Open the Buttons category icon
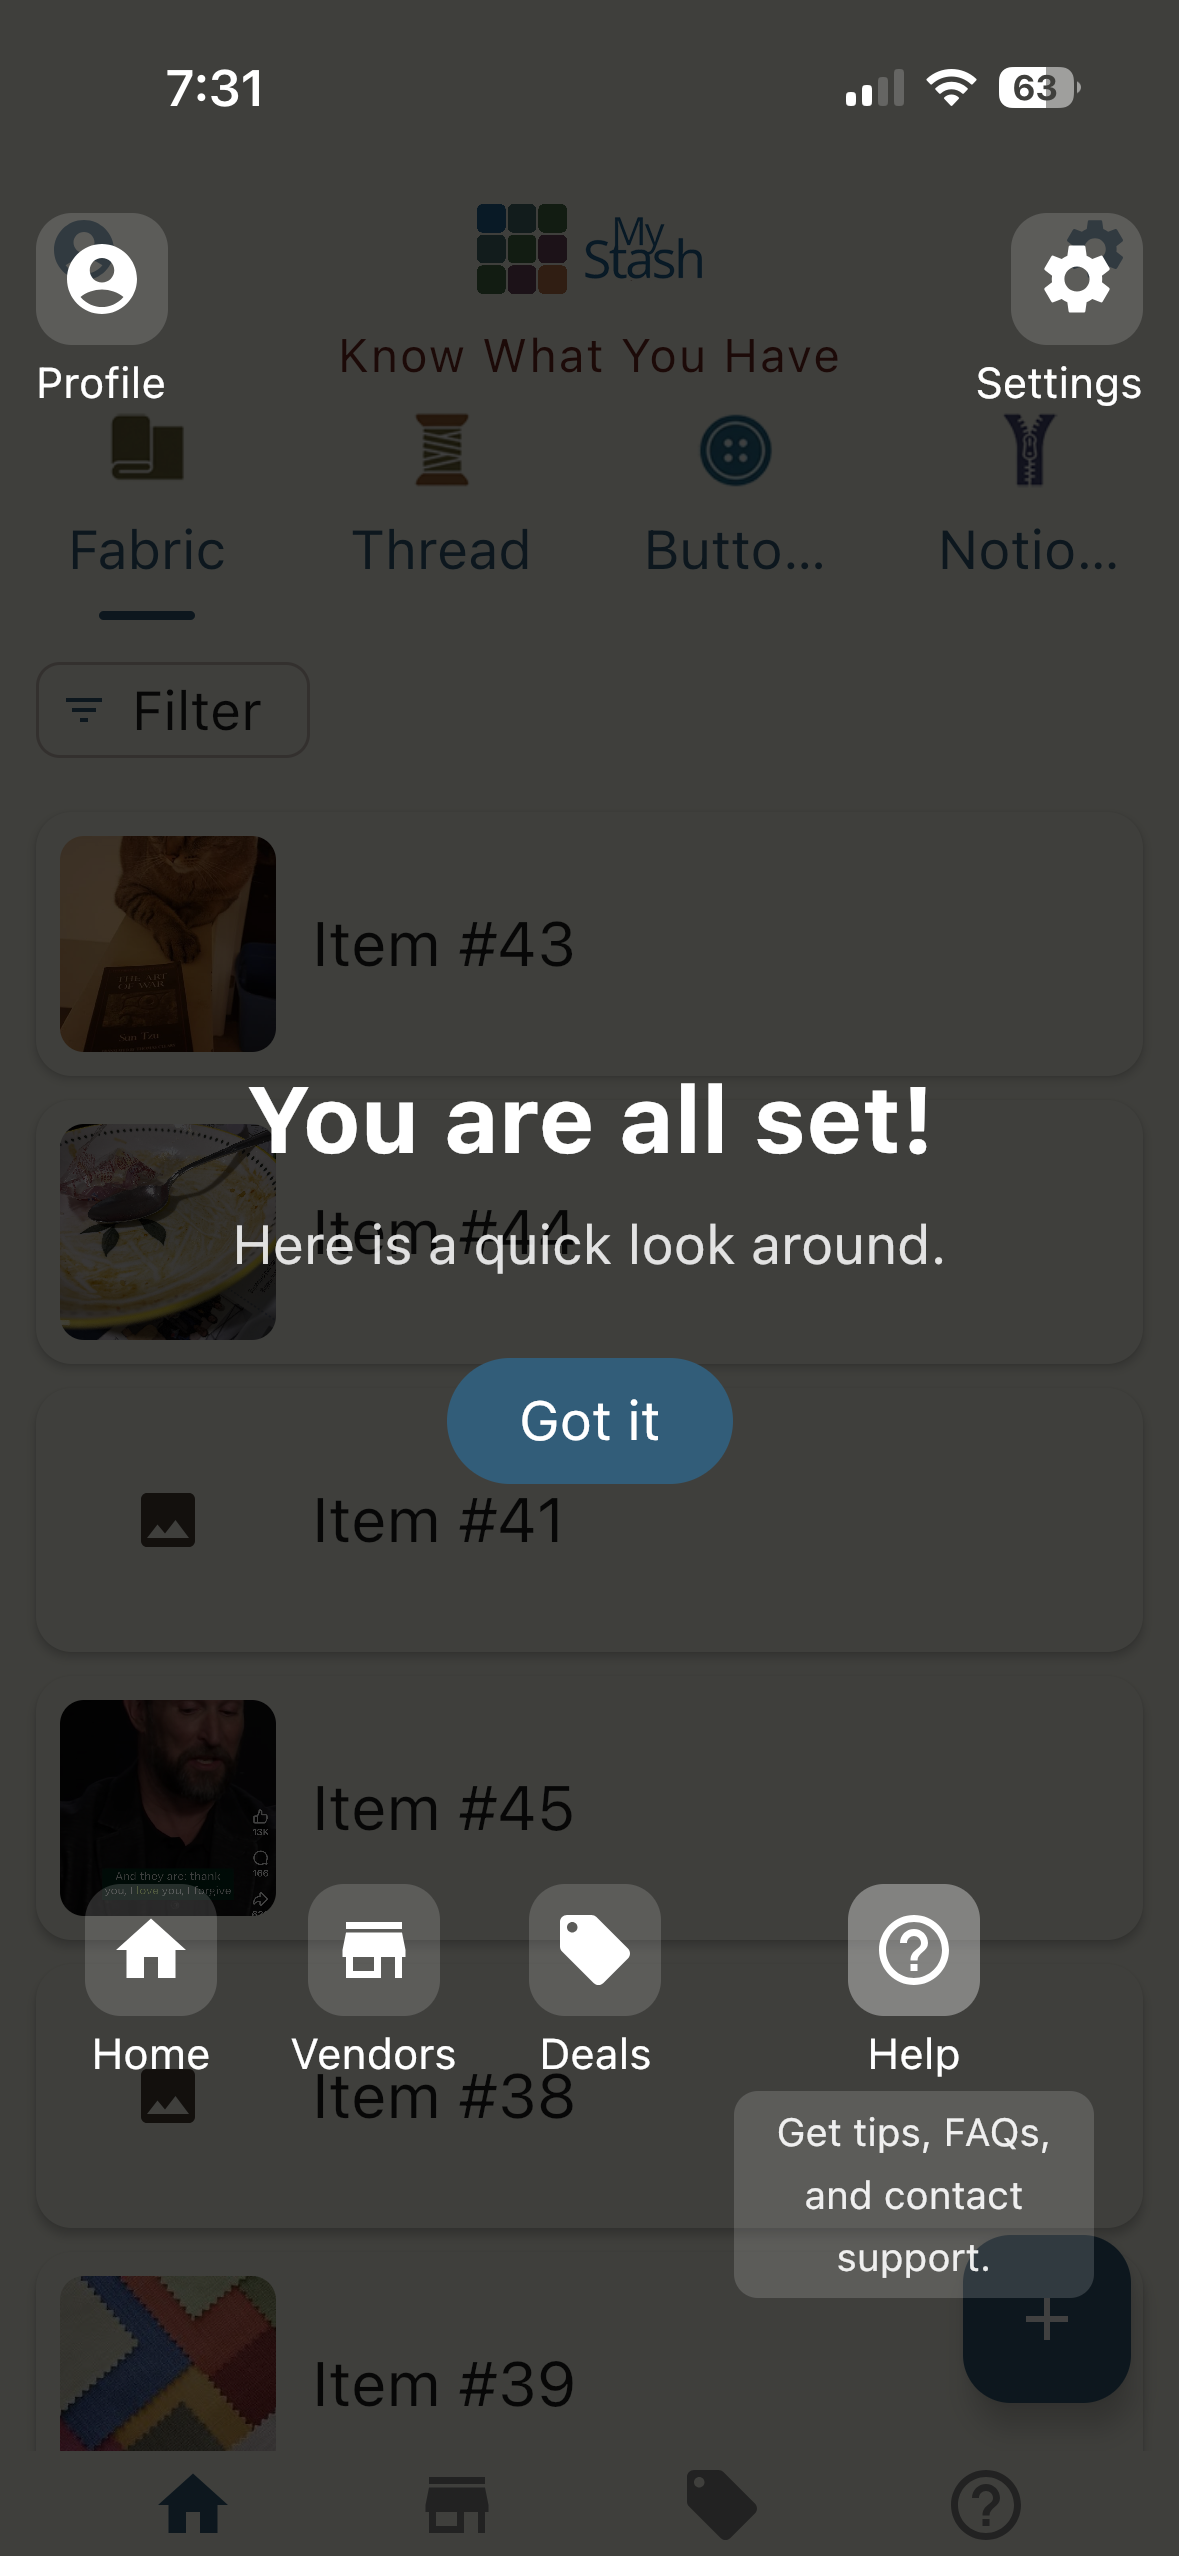Image resolution: width=1179 pixels, height=2556 pixels. point(734,452)
